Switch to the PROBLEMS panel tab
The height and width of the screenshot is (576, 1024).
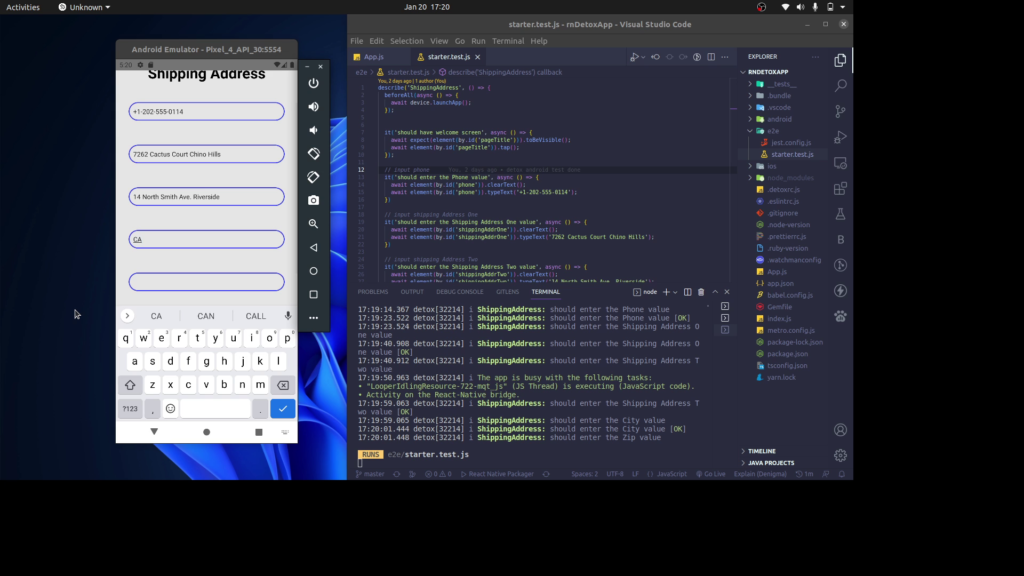coord(373,292)
